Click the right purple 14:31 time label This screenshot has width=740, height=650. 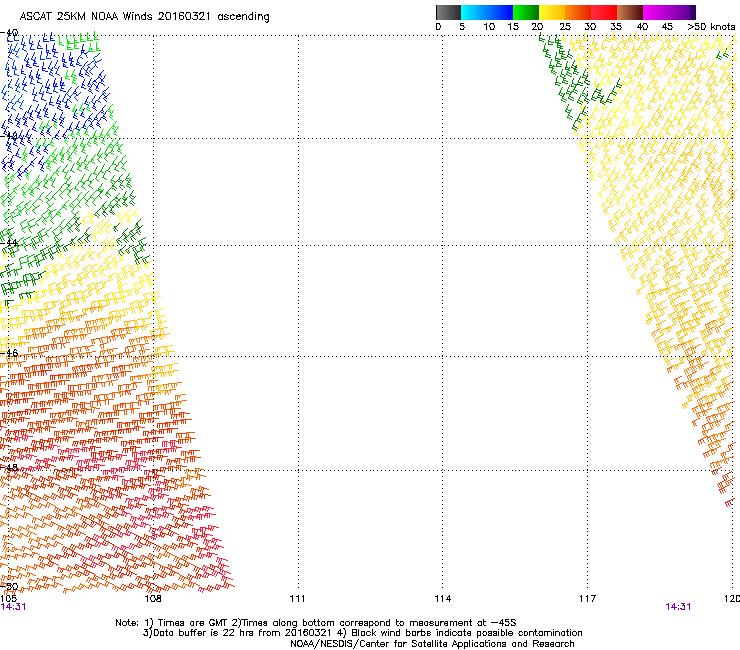tap(678, 607)
